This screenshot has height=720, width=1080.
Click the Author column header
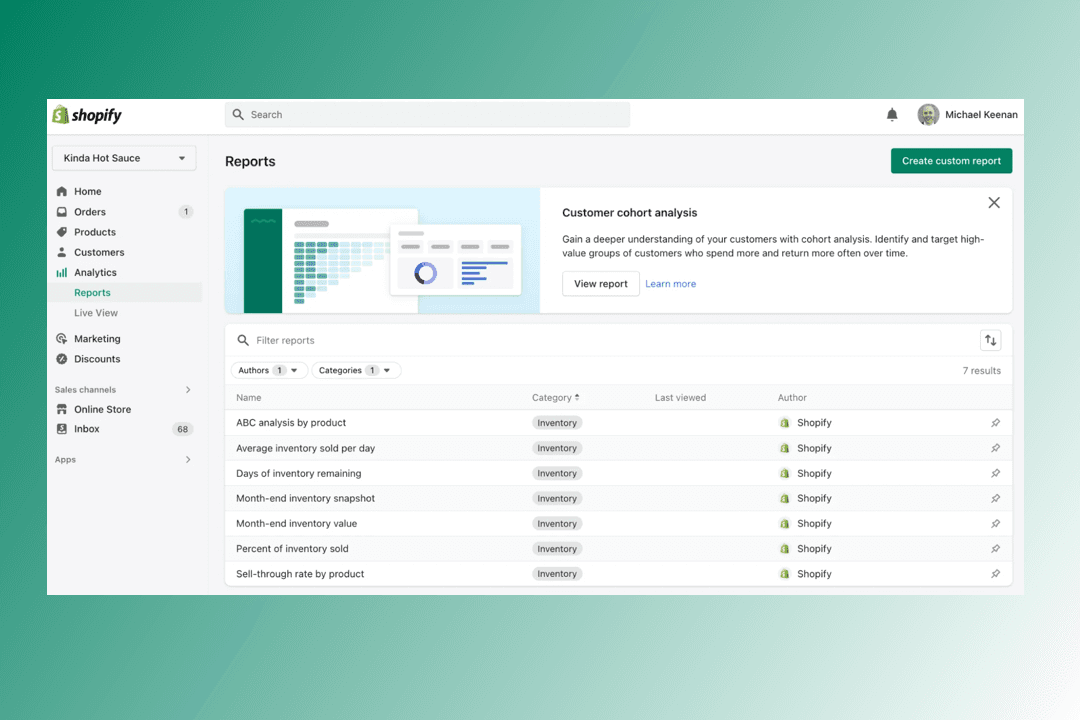792,398
